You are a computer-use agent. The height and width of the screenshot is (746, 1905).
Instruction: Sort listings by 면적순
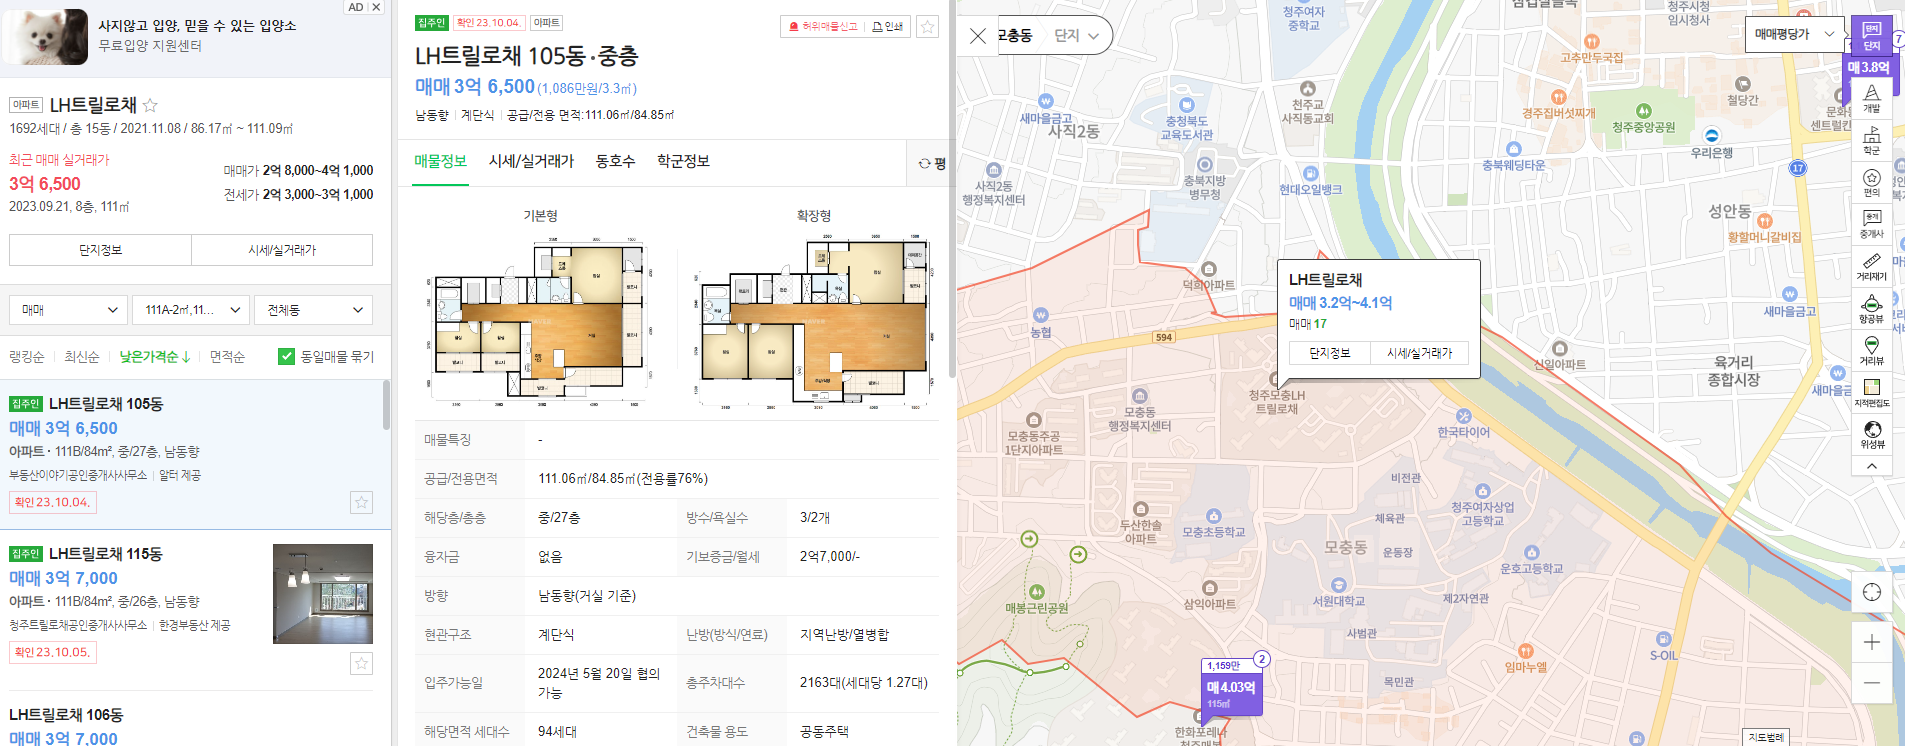[227, 357]
